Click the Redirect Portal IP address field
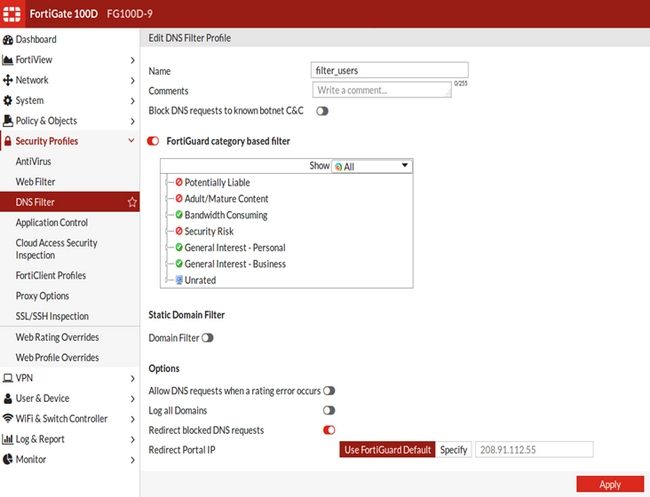The height and width of the screenshot is (497, 650). (x=534, y=450)
